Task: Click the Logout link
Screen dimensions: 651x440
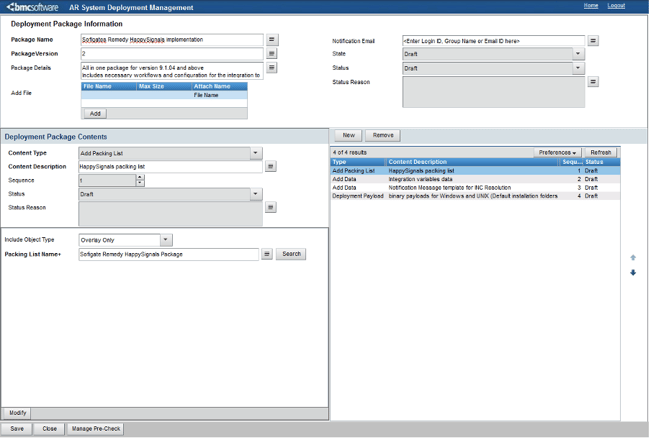Action: click(617, 6)
